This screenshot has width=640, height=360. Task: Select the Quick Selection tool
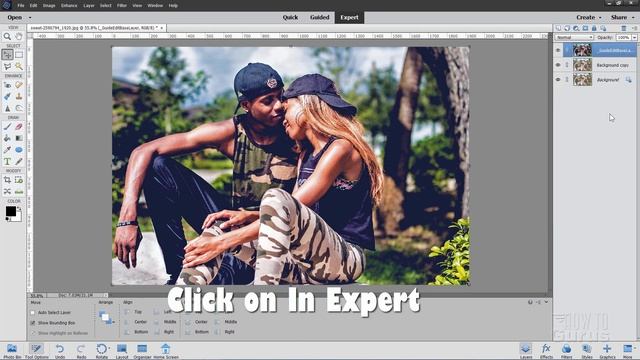tap(19, 66)
